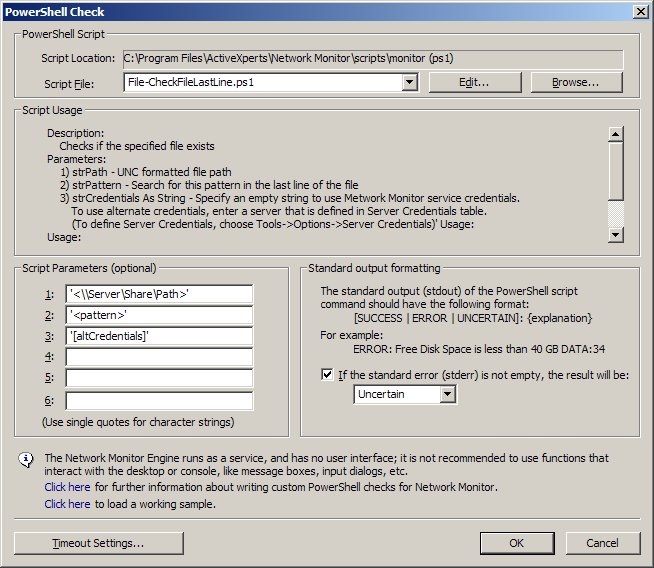Focus parameter 1 Server Share Path field

pyautogui.click(x=159, y=294)
